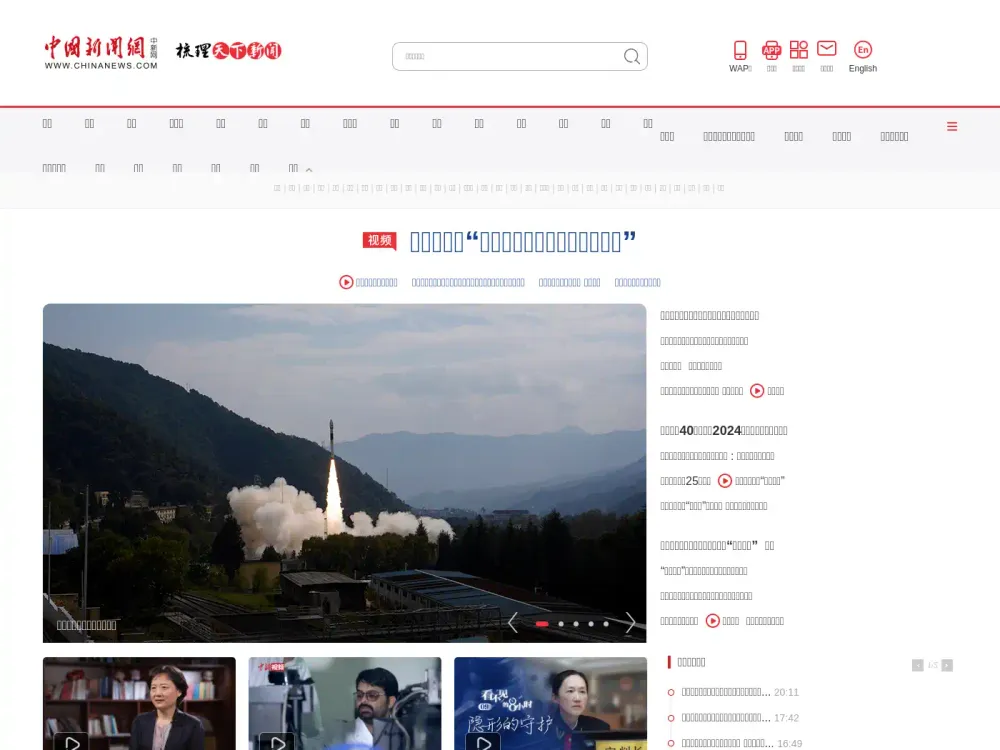Click the first radio bullet in the hot video list

pyautogui.click(x=671, y=692)
